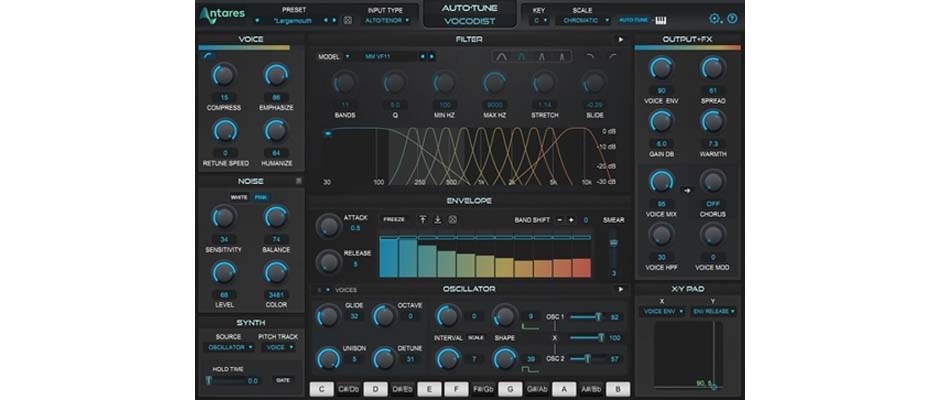Decrease band shift with minus button
Viewport: 940px width, 400px height.
(560, 220)
